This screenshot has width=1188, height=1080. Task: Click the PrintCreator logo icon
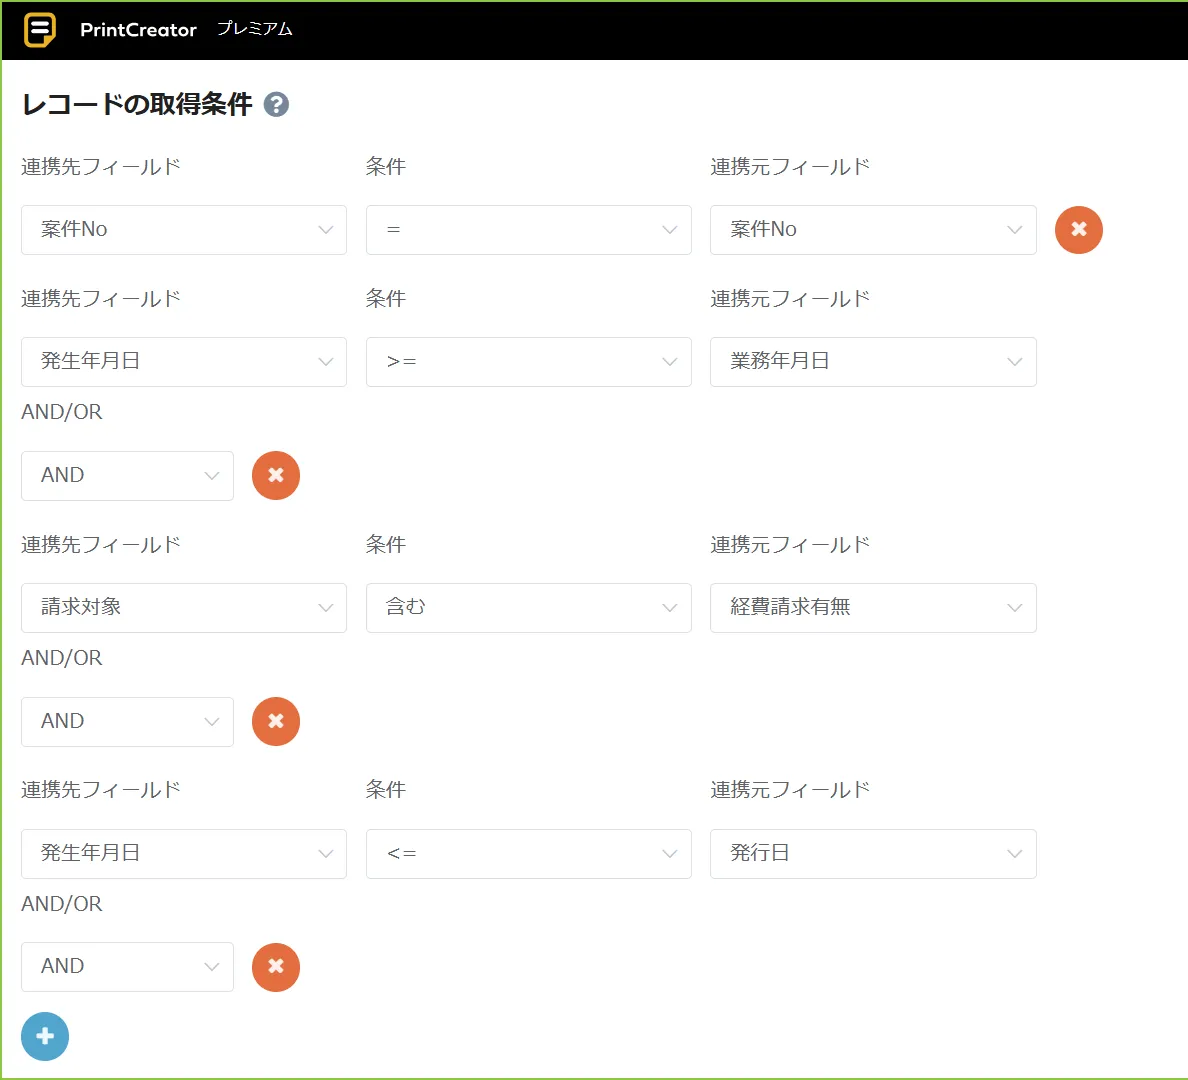pyautogui.click(x=40, y=30)
